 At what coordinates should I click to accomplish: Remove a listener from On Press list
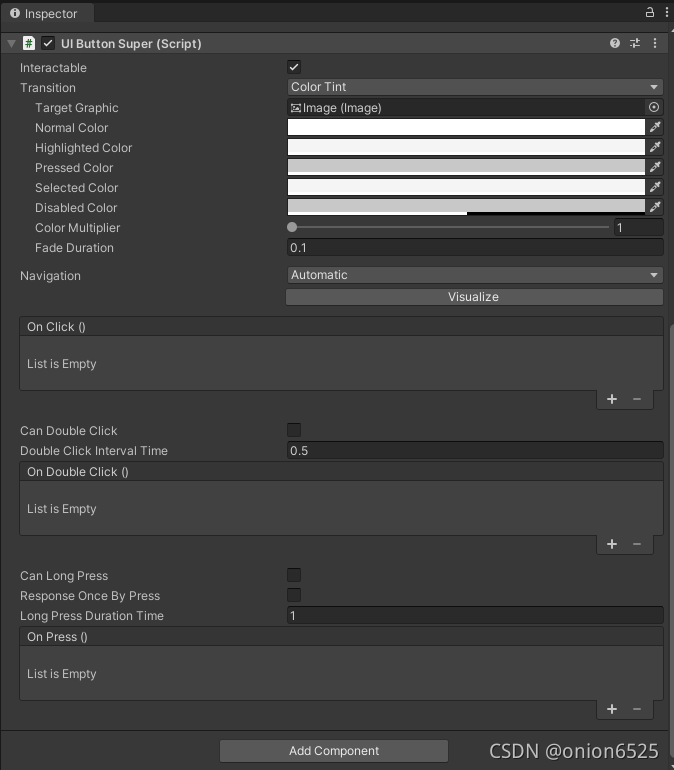637,709
